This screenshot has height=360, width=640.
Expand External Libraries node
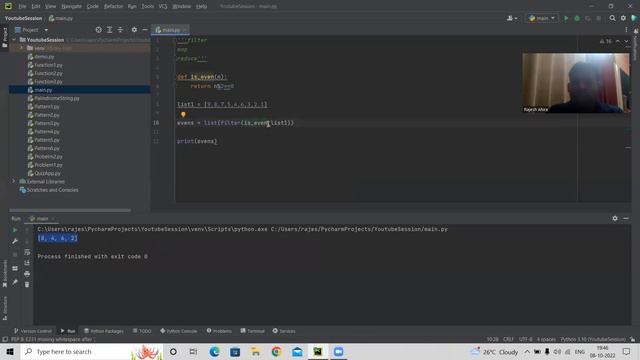[x=14, y=181]
